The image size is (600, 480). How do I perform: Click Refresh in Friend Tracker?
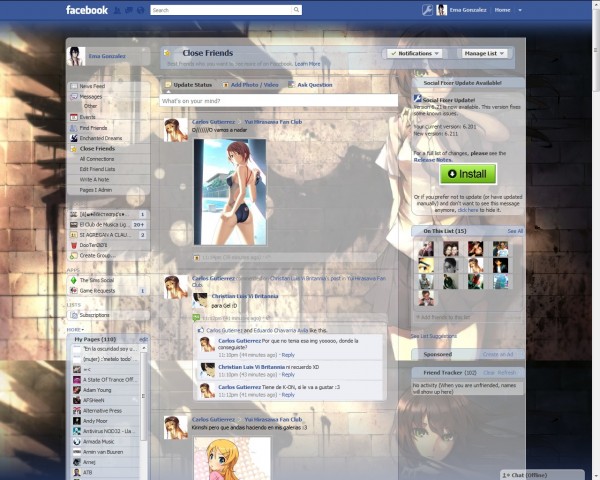[507, 373]
